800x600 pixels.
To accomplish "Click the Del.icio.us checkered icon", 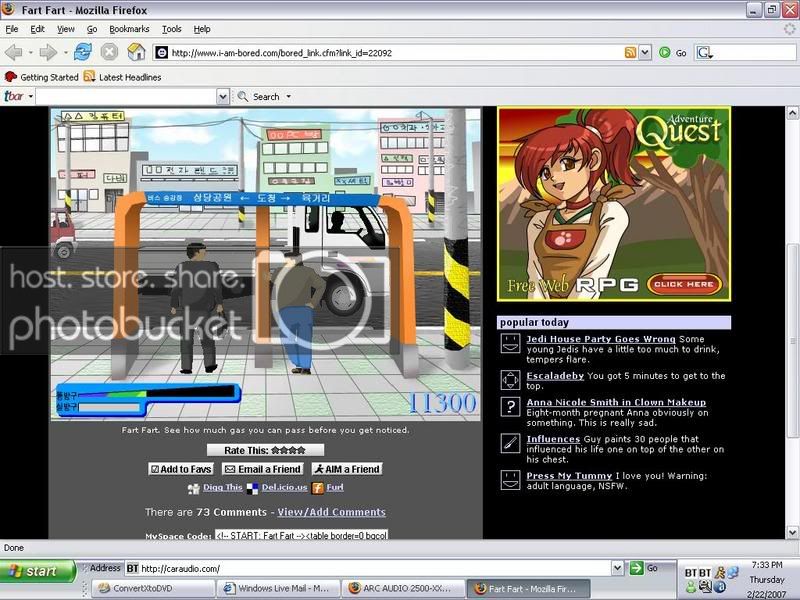I will [x=252, y=489].
